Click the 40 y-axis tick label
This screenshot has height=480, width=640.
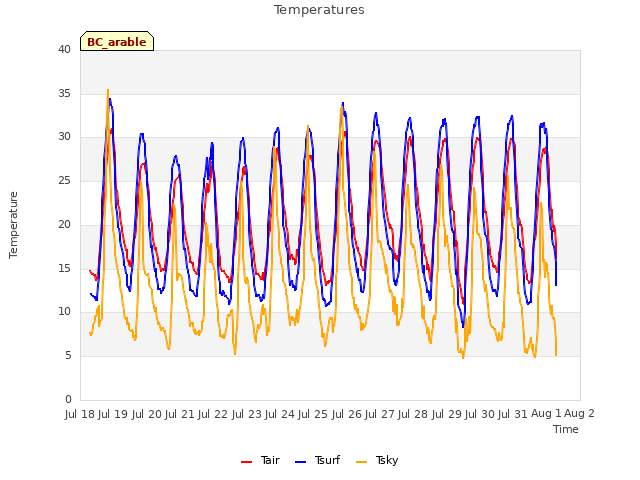(64, 50)
